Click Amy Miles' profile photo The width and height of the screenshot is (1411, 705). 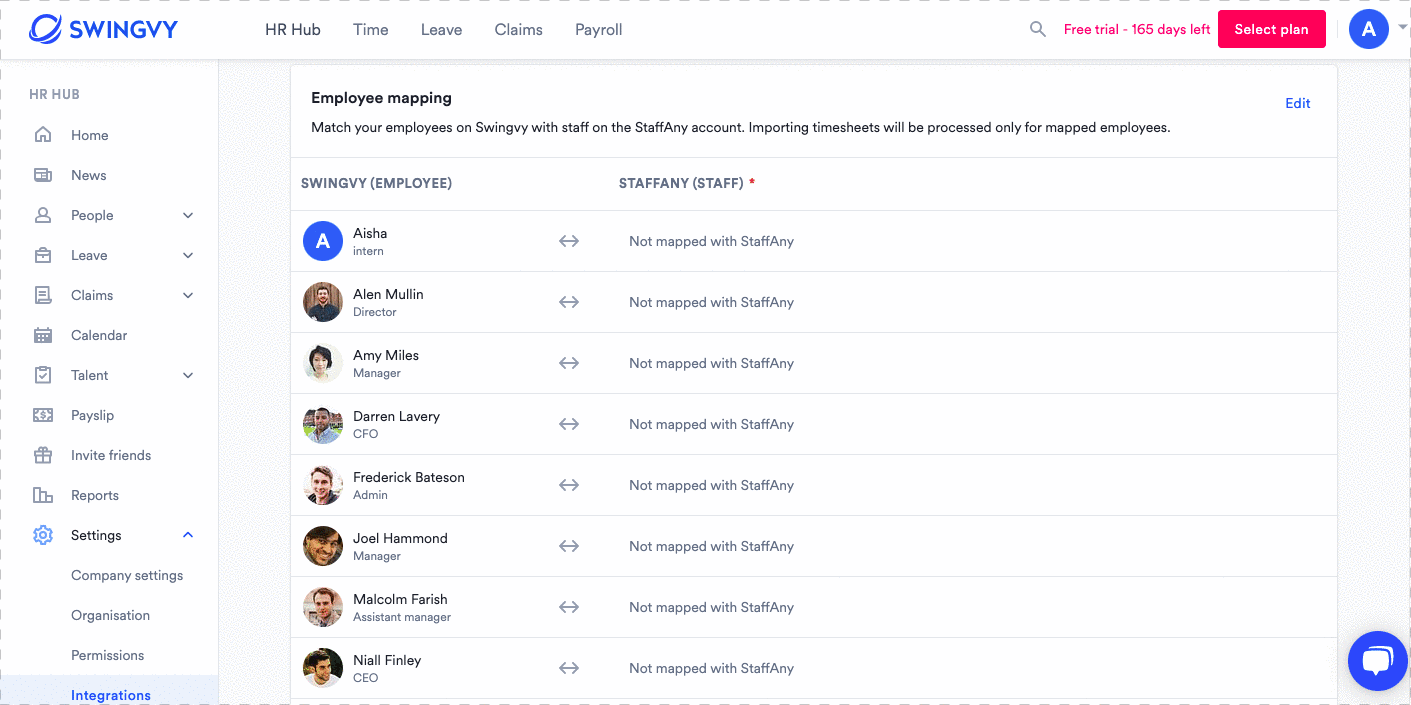coord(323,363)
